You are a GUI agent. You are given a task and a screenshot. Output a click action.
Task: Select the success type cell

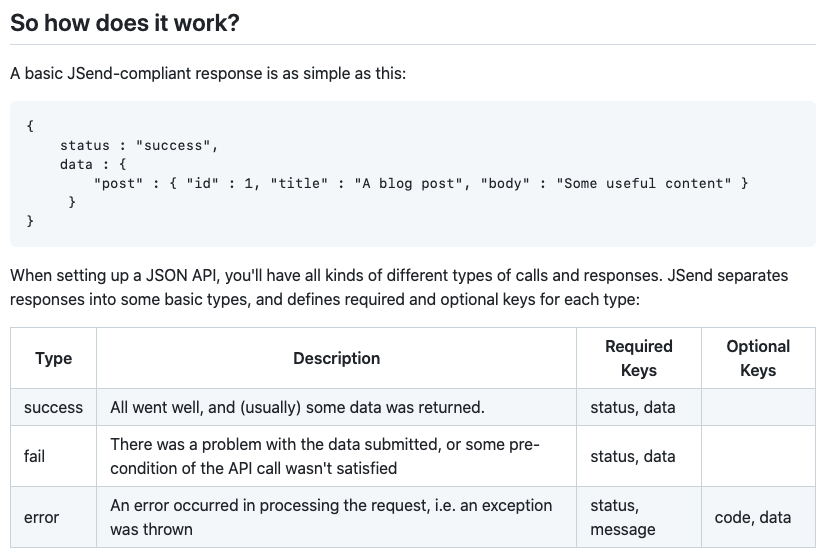[53, 407]
